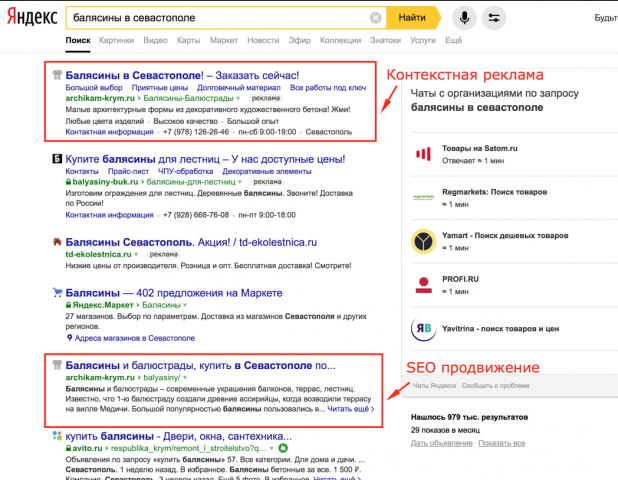The image size is (618, 480).
Task: Open the Знатоки tab
Action: point(385,40)
